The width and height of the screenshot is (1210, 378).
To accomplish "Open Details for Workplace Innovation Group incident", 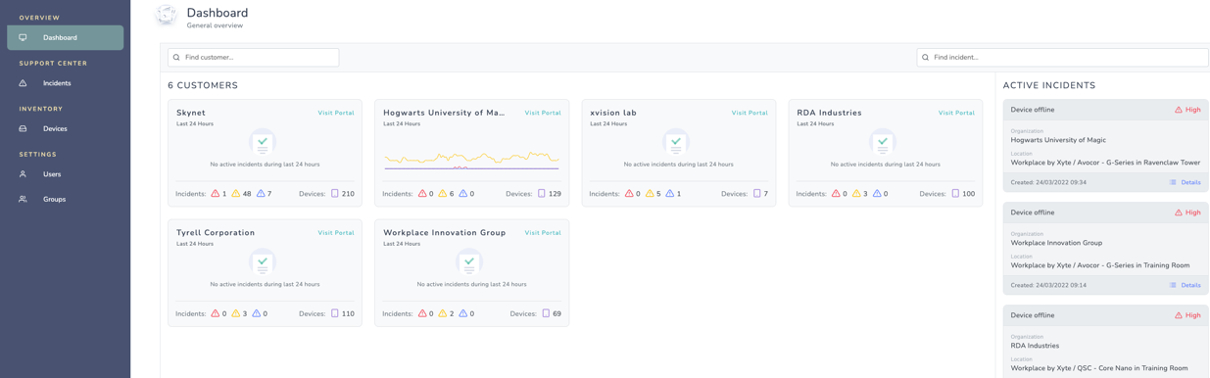I will (1186, 285).
